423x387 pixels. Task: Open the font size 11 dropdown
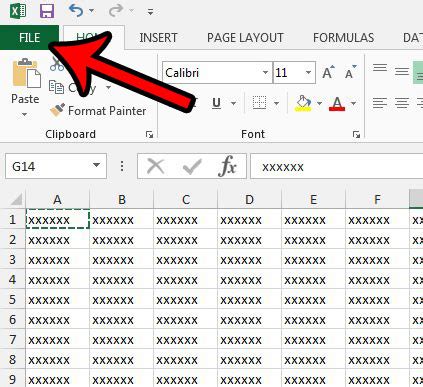coord(308,73)
